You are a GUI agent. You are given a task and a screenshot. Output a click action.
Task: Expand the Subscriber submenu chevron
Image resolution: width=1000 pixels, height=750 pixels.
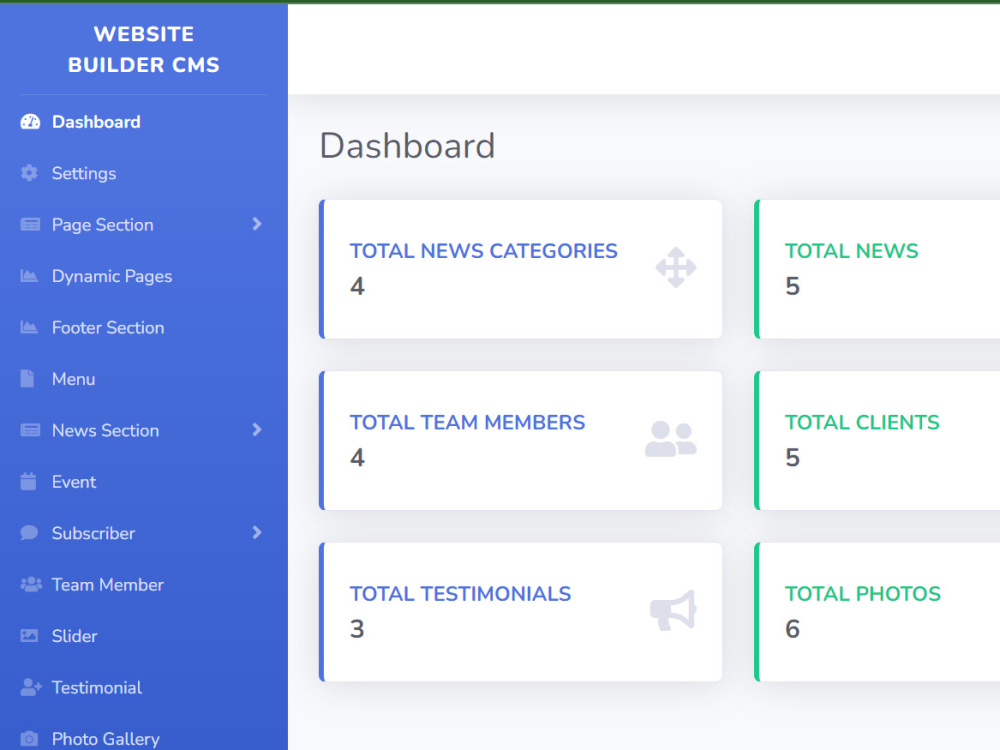tap(257, 533)
